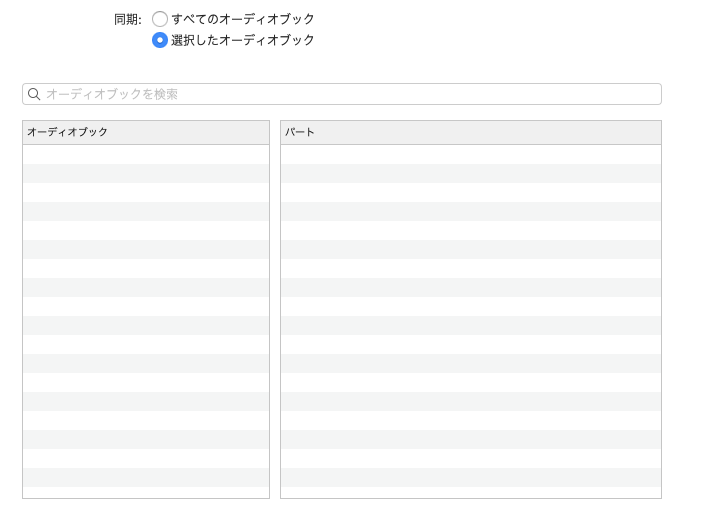725x519 pixels.
Task: Click second row of オーディオブック list
Action: 146,173
